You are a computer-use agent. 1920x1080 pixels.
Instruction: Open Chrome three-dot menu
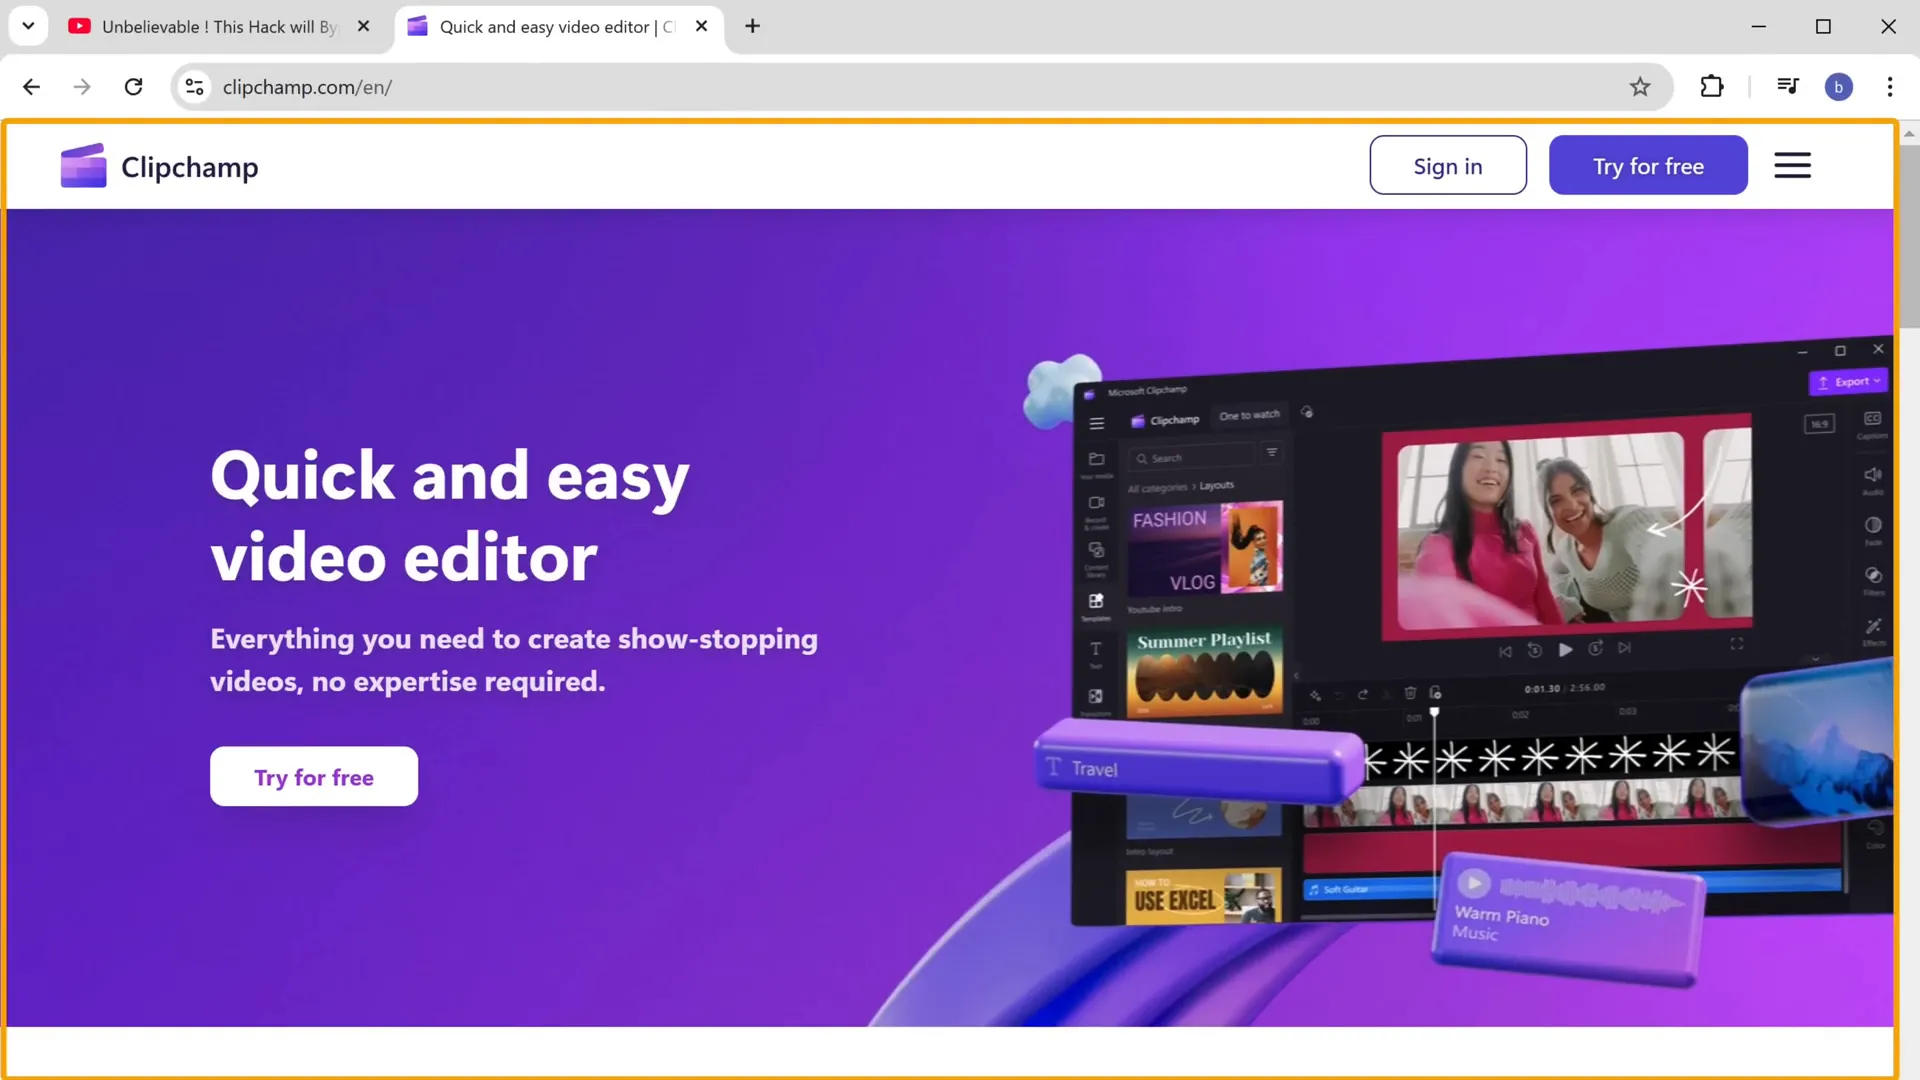point(1890,87)
